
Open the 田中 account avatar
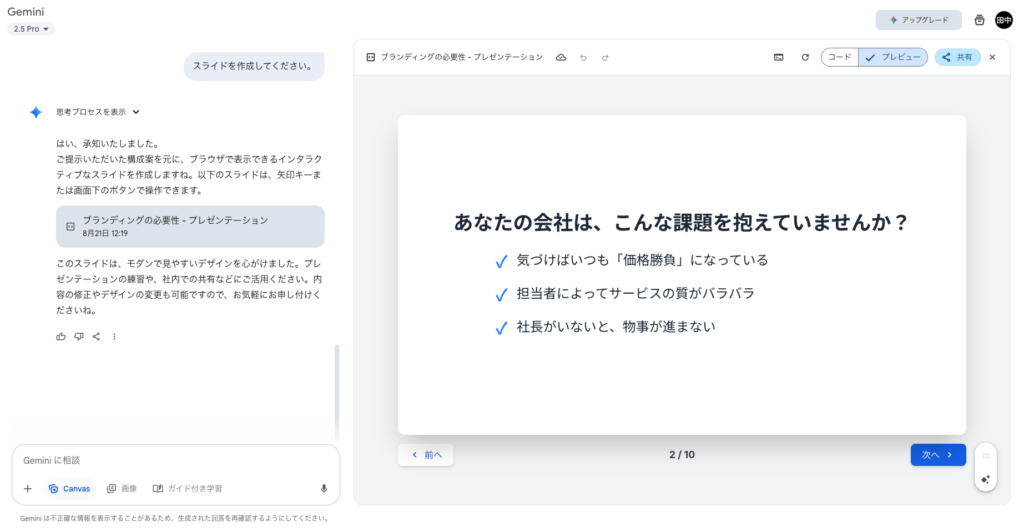pos(1004,20)
